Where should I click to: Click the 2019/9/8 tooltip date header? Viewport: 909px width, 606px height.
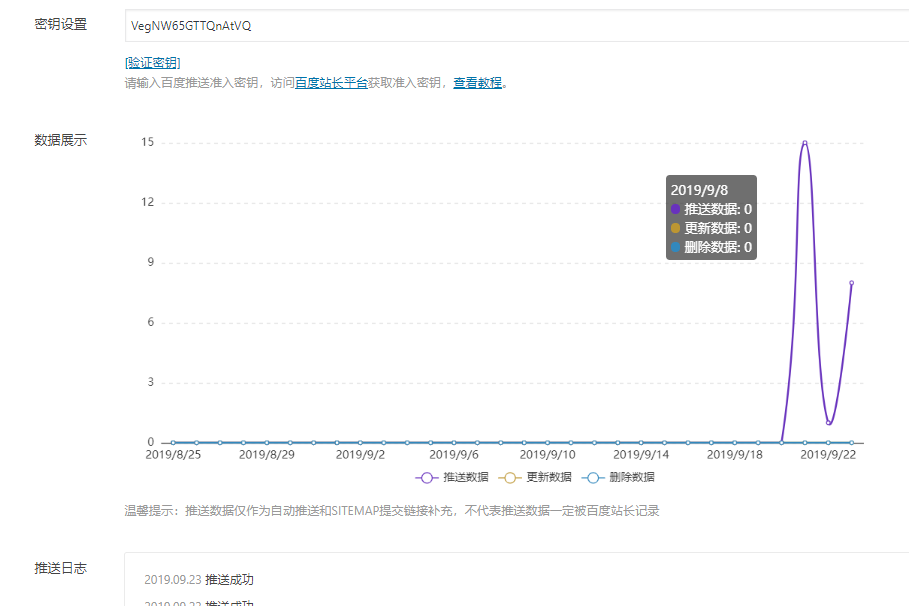pos(699,190)
